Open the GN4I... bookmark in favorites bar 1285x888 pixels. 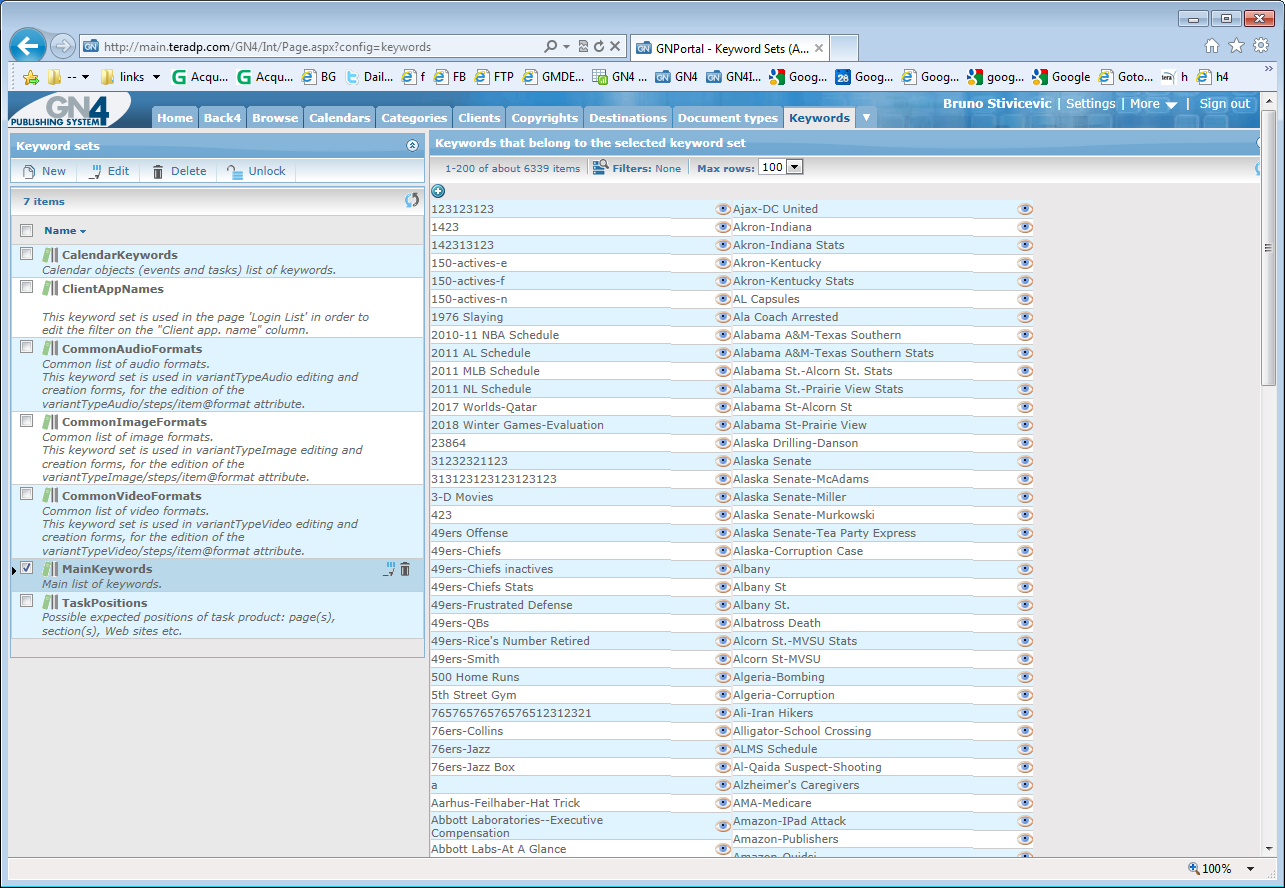735,77
